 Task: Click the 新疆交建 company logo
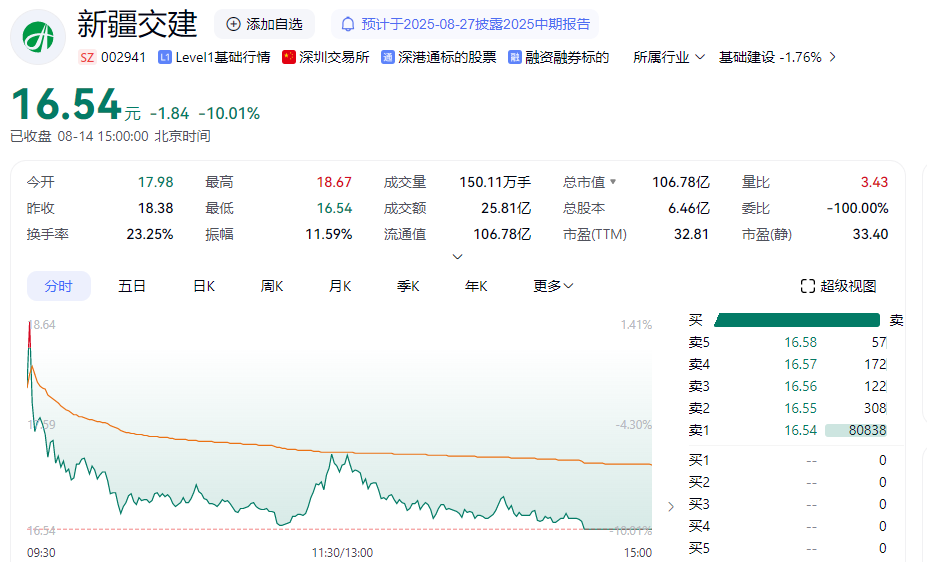pos(38,37)
